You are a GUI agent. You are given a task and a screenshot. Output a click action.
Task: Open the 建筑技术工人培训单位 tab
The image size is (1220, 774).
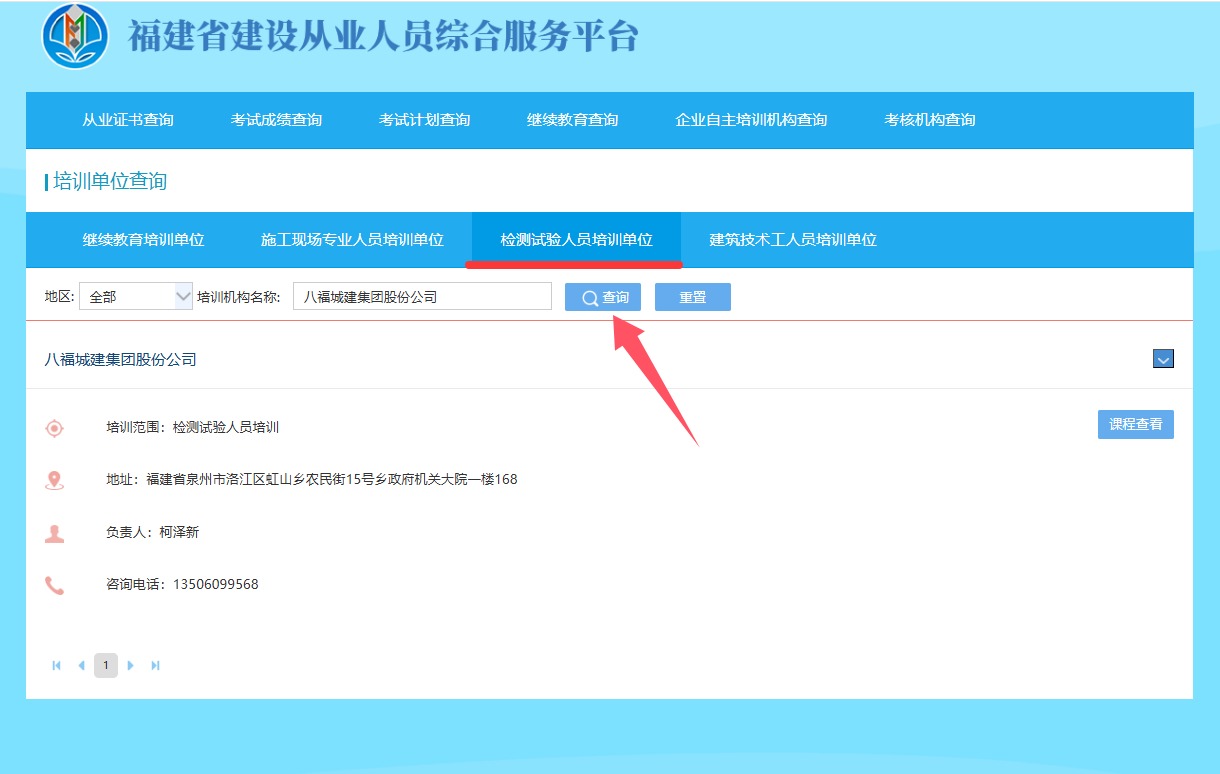(792, 240)
